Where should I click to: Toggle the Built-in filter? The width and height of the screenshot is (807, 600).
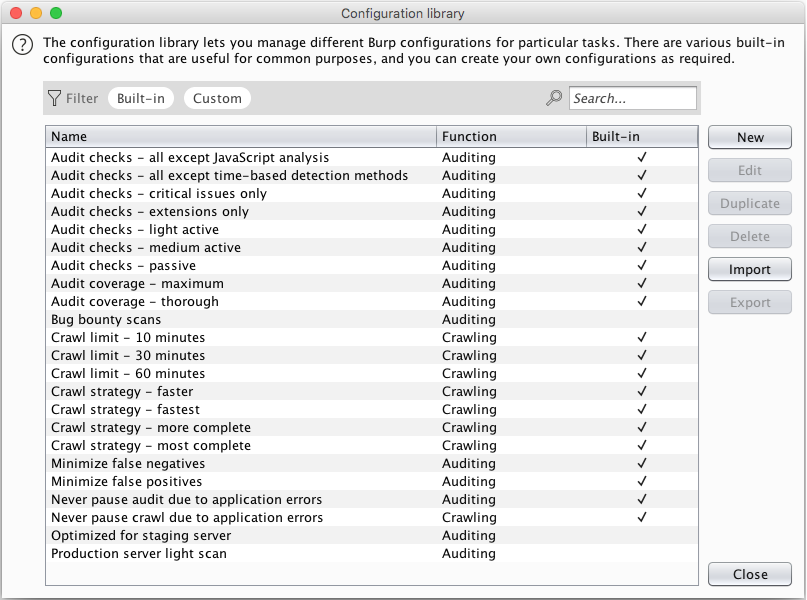pyautogui.click(x=141, y=98)
